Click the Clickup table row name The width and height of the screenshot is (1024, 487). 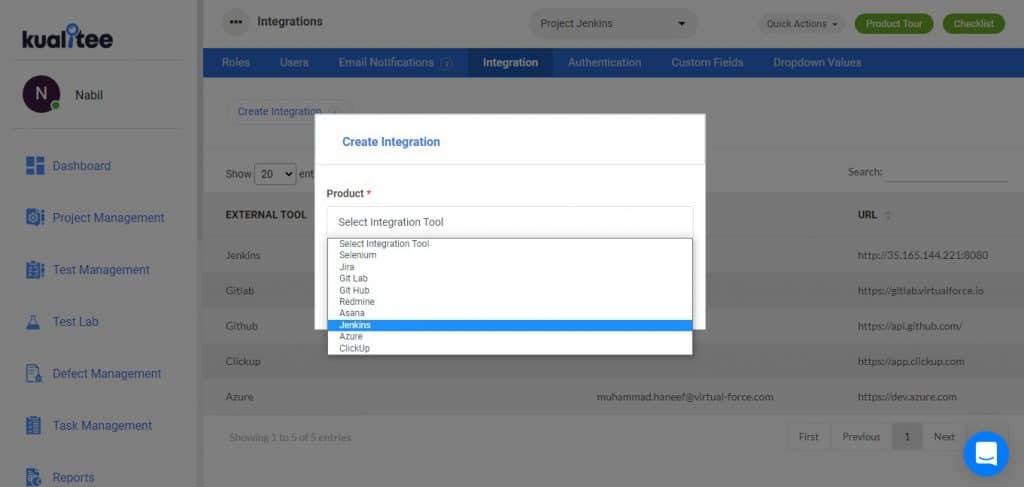pyautogui.click(x=243, y=361)
